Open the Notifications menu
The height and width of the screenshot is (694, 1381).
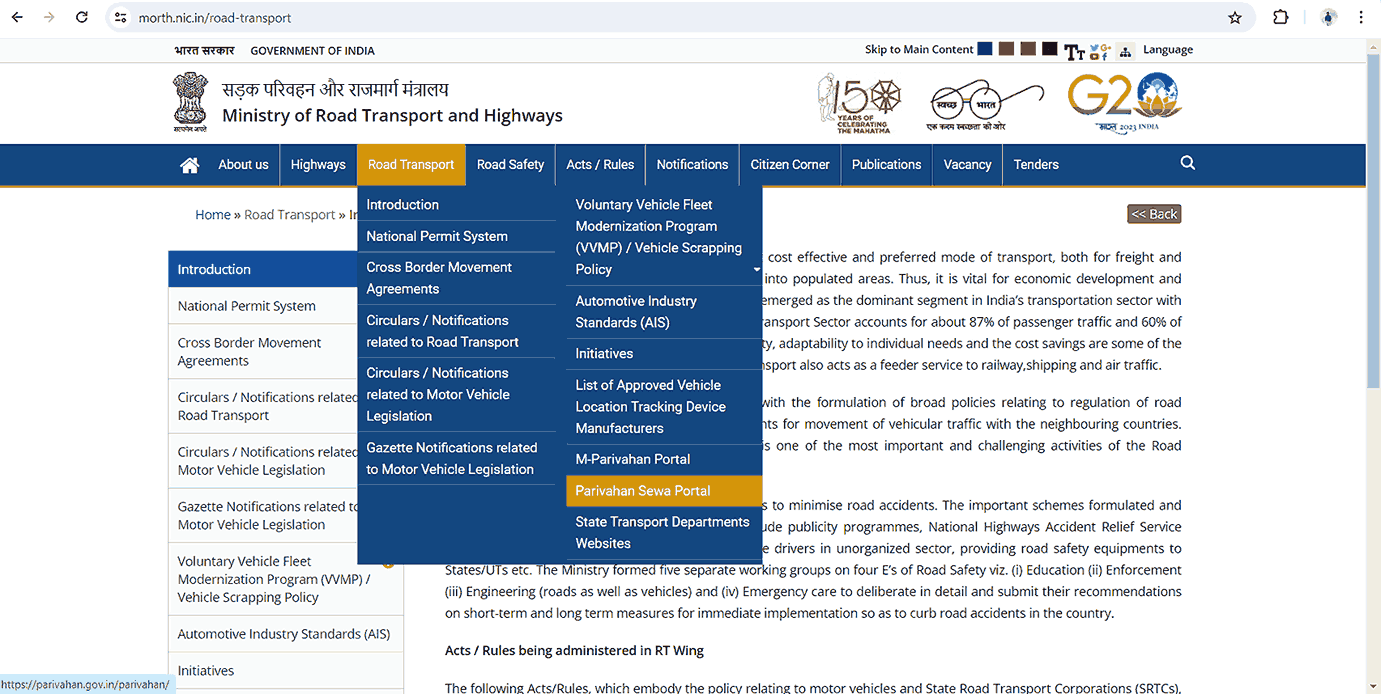(x=692, y=165)
